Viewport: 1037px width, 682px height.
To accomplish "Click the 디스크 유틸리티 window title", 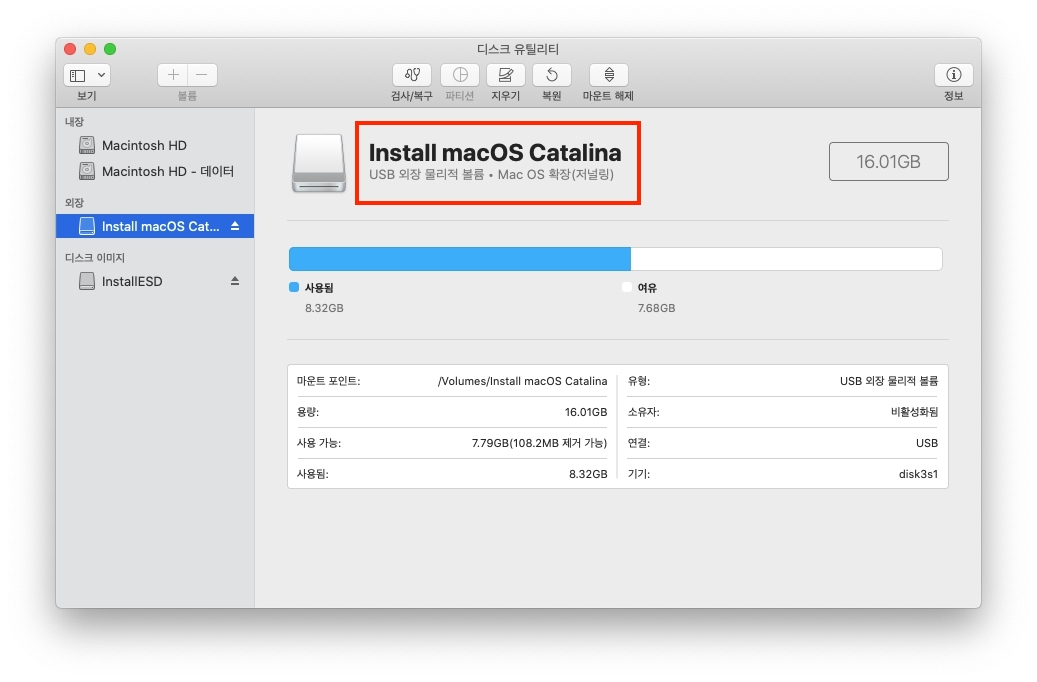I will (518, 49).
